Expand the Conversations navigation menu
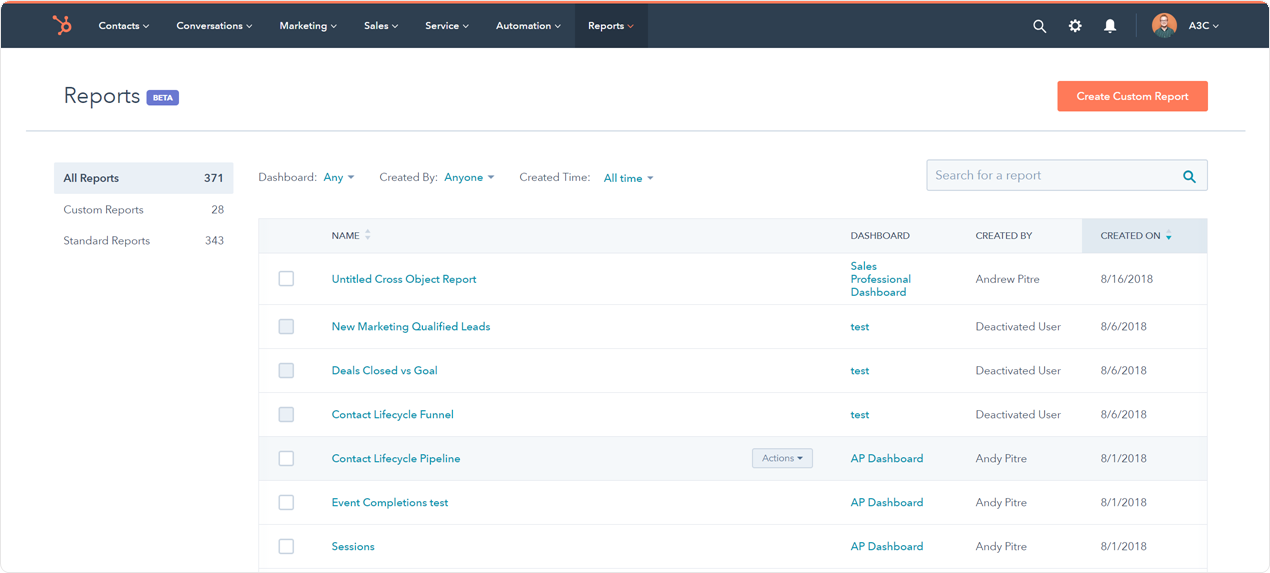Image resolution: width=1270 pixels, height=573 pixels. click(x=214, y=26)
